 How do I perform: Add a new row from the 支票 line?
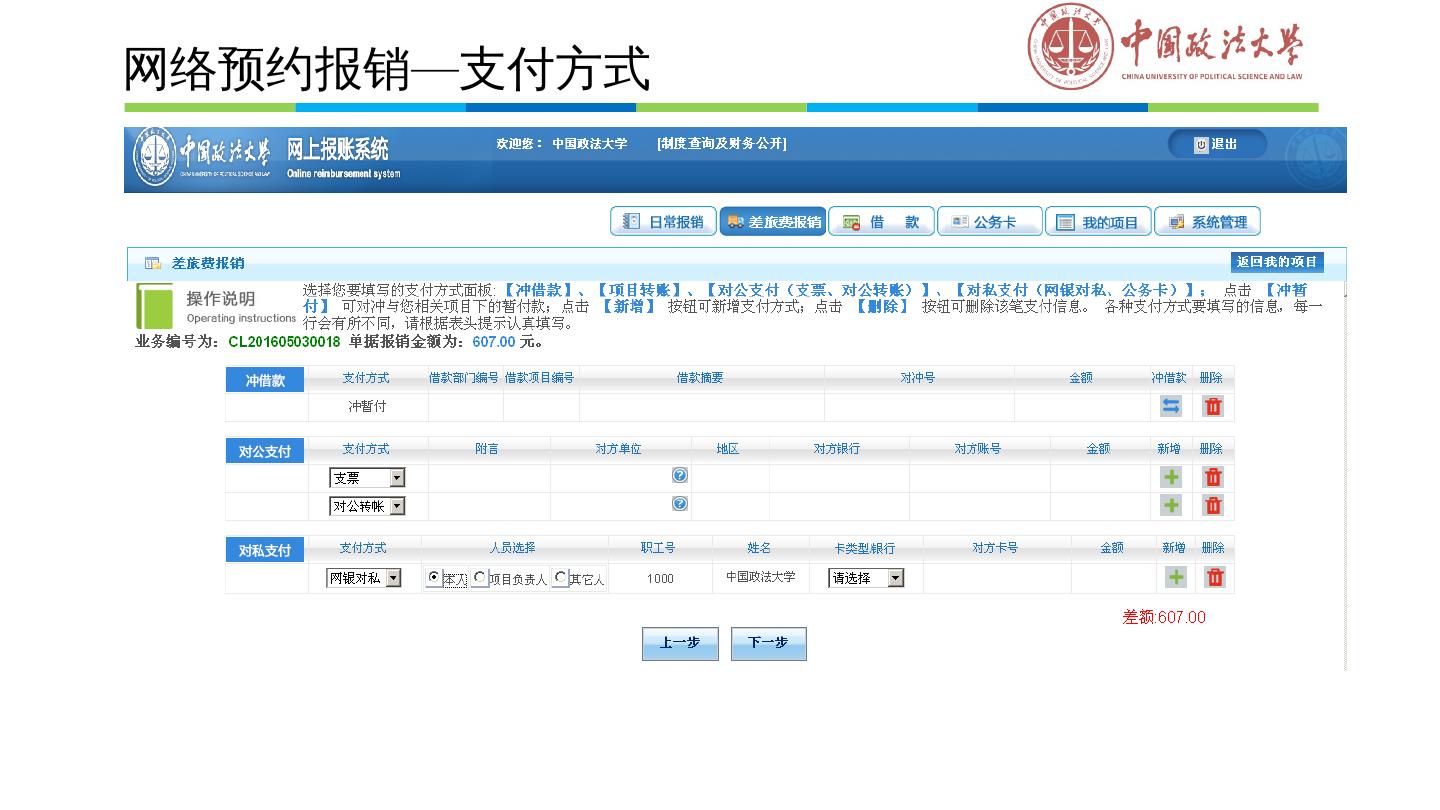(x=1171, y=477)
